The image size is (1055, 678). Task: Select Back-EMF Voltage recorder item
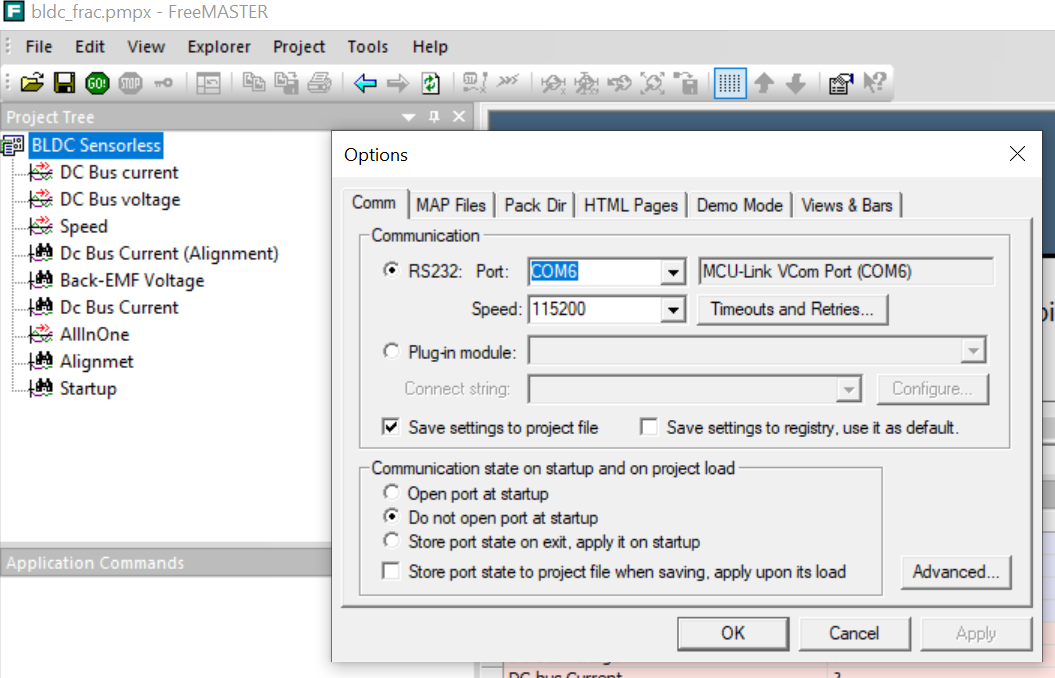tap(132, 280)
